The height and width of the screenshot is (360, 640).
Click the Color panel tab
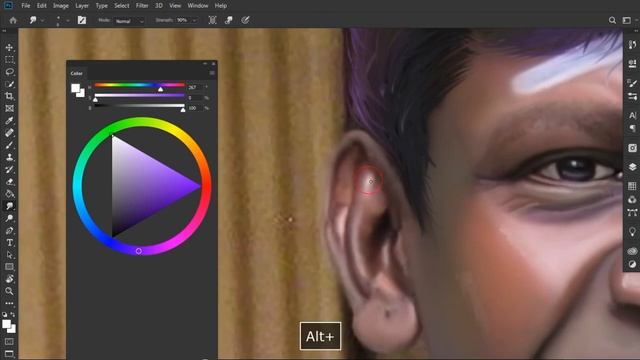[77, 73]
